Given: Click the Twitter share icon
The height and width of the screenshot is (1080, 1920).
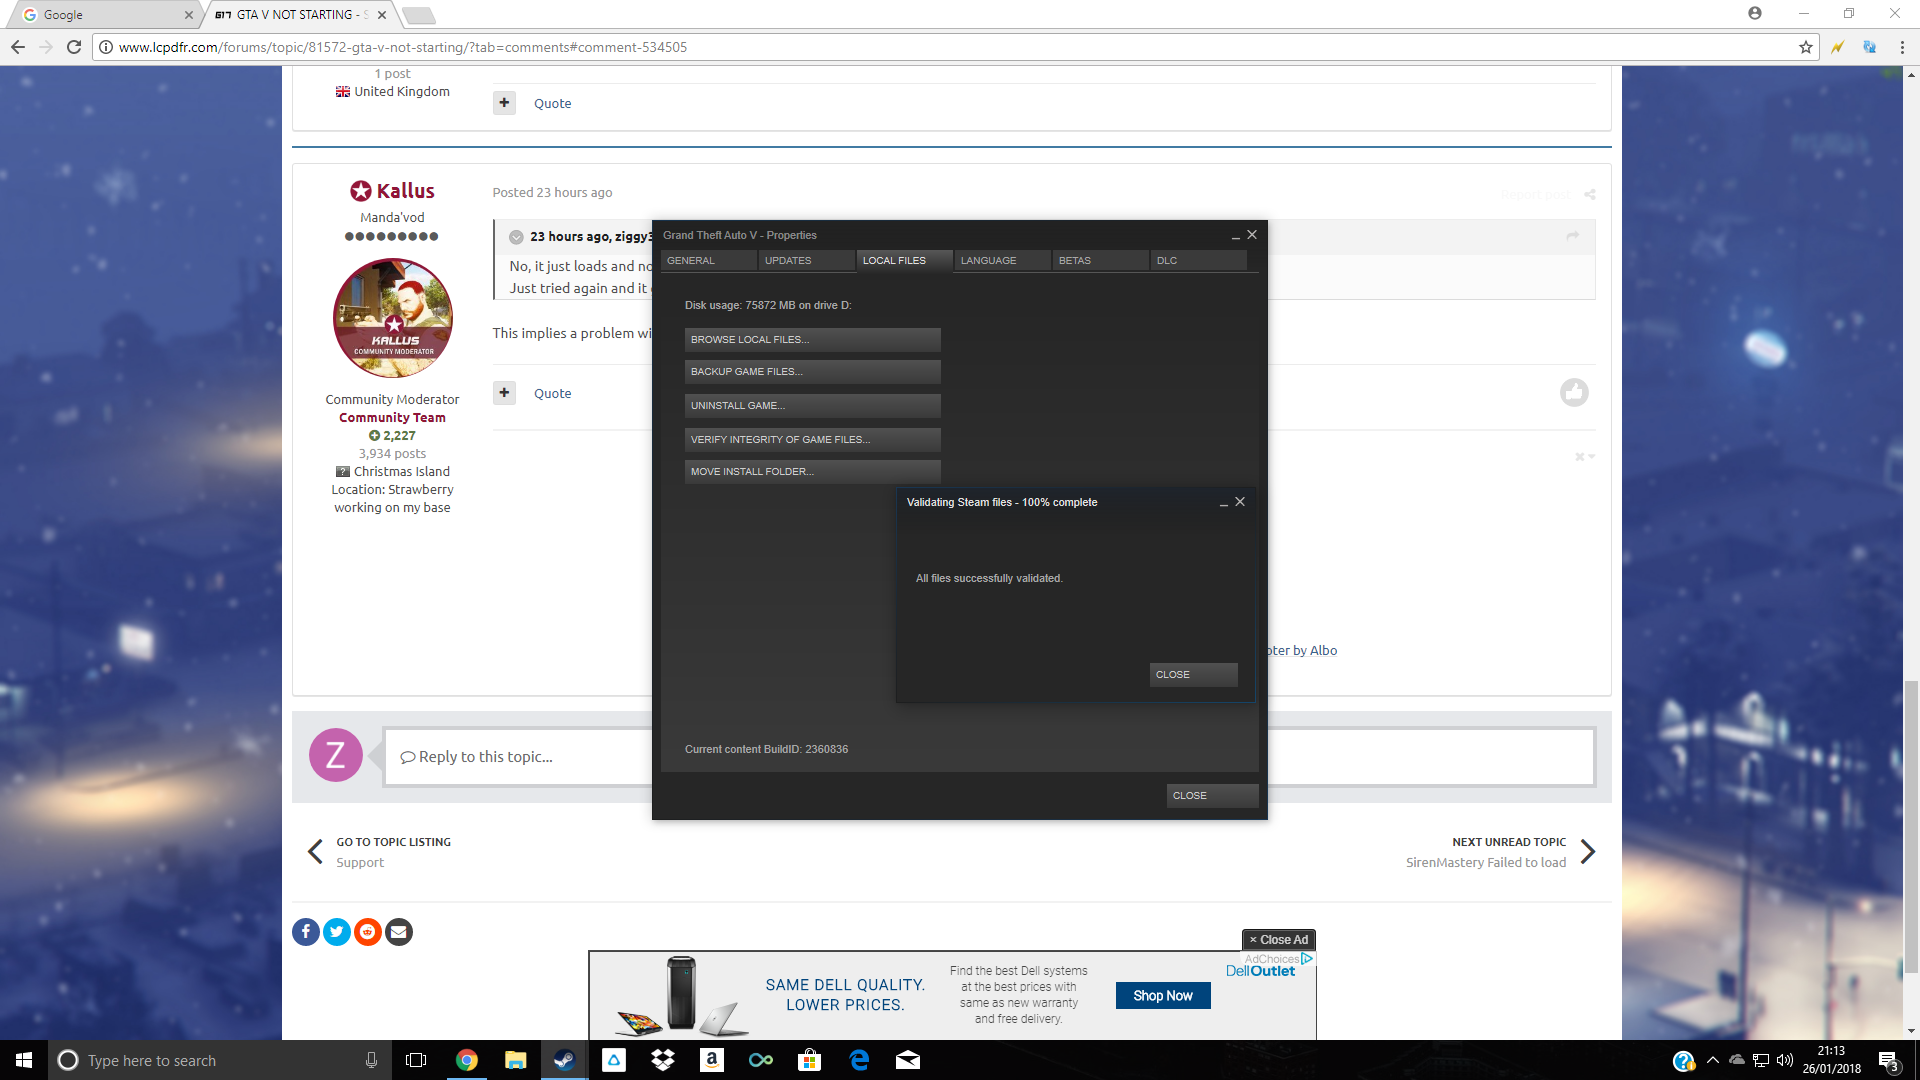Looking at the screenshot, I should pyautogui.click(x=337, y=932).
